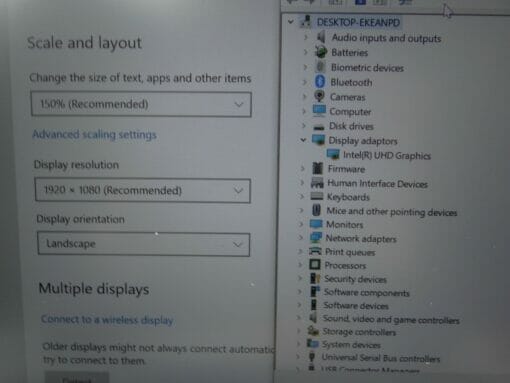The image size is (510, 383).
Task: Click the Network adapters icon
Action: click(315, 238)
